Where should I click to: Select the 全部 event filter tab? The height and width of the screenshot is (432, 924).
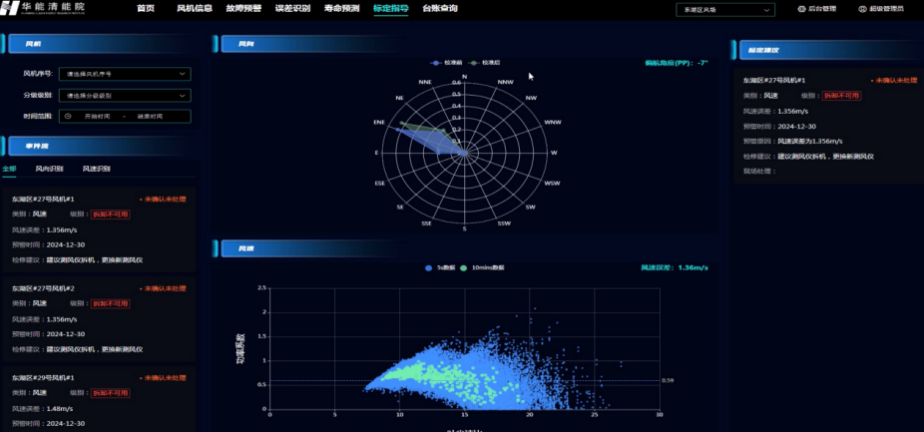(9, 169)
